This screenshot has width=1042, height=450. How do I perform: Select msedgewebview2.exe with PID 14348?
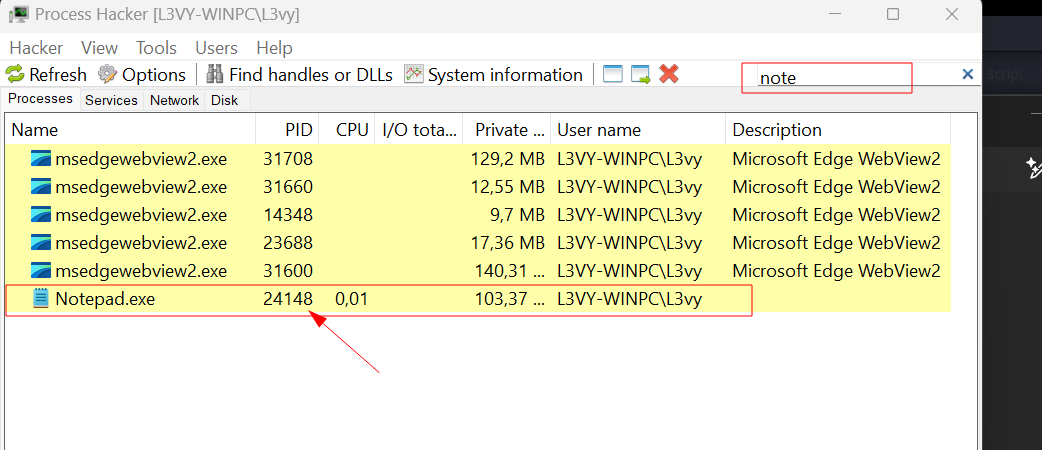point(478,215)
